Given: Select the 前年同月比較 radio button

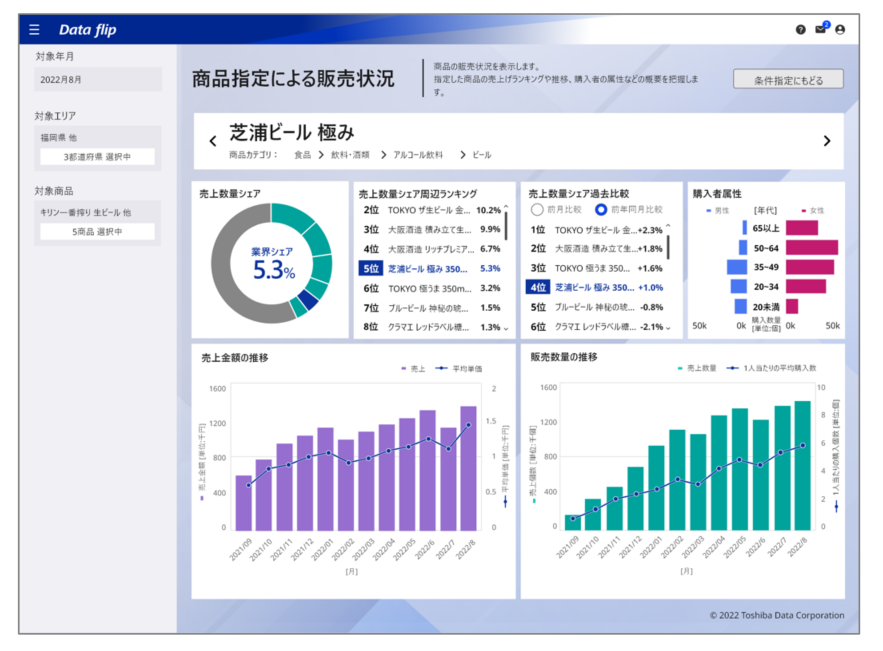Looking at the screenshot, I should coord(601,209).
